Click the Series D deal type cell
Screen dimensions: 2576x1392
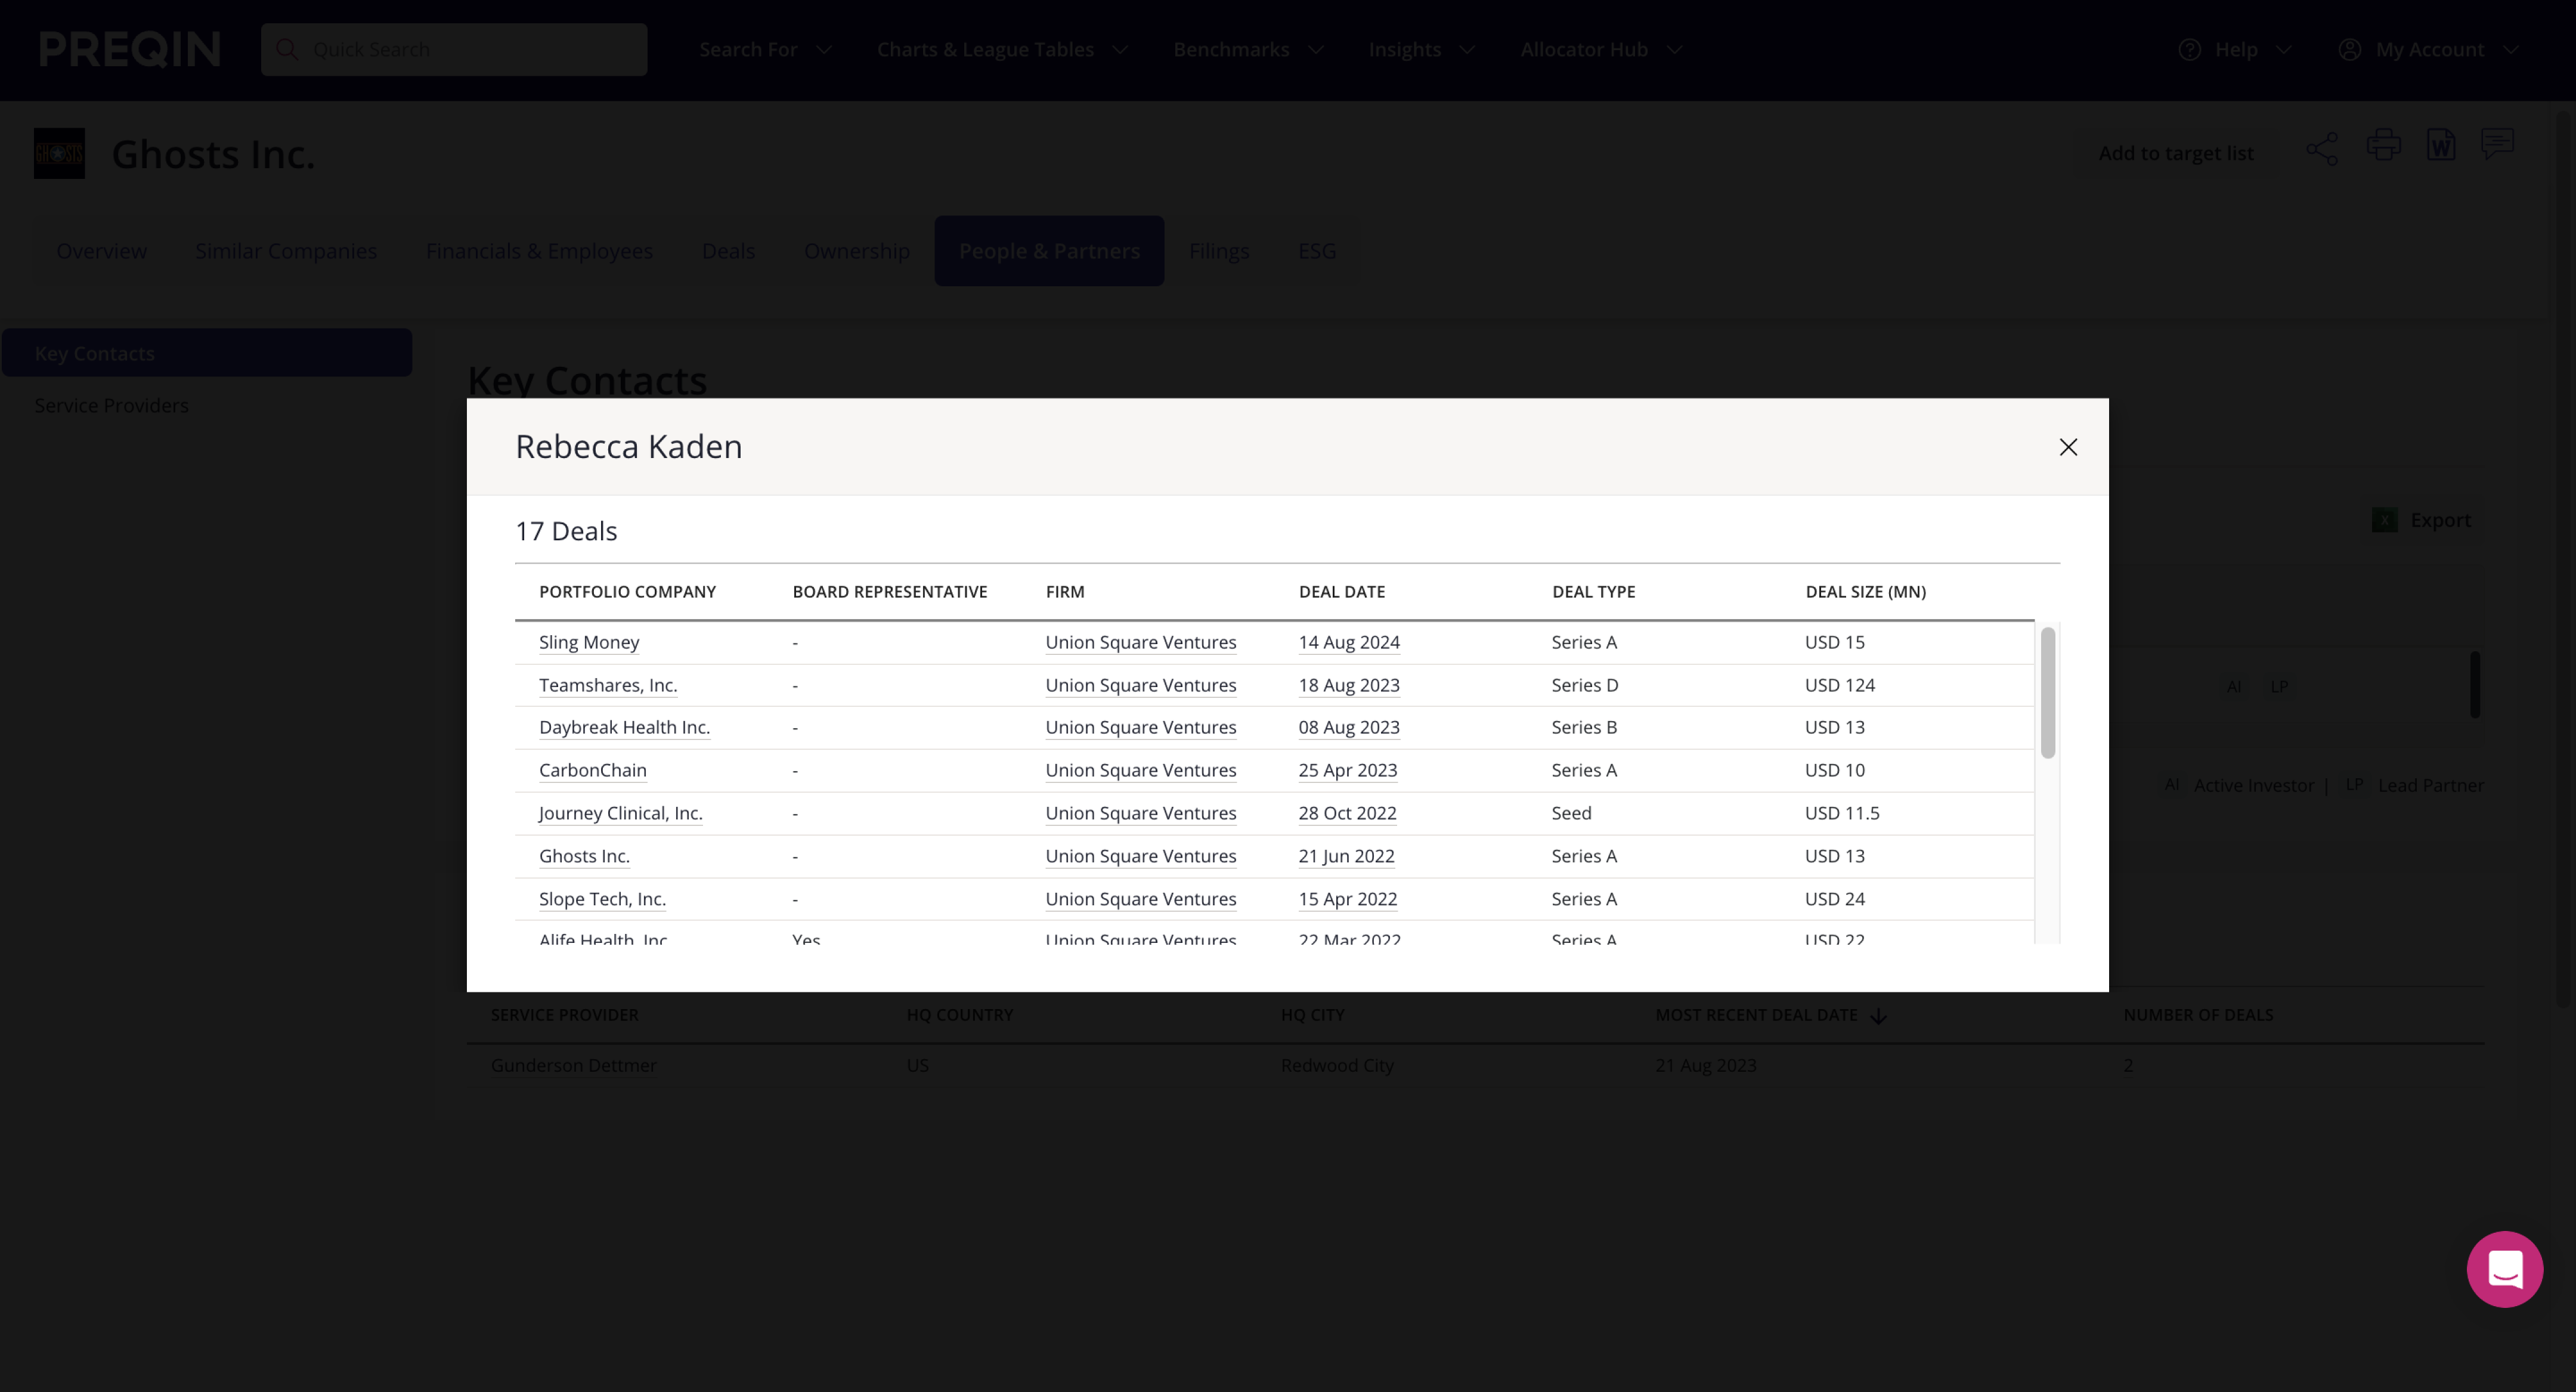point(1585,685)
